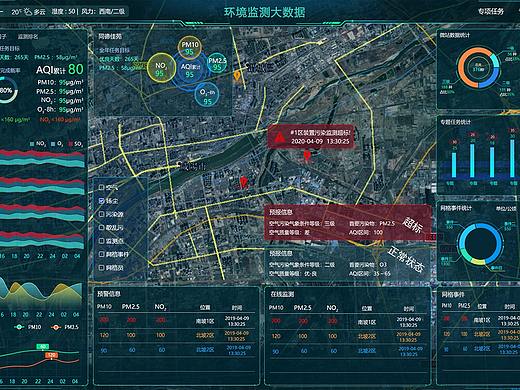Image resolution: width=520 pixels, height=390 pixels.
Task: Click the #1区 pollution alert popup
Action: [311, 137]
